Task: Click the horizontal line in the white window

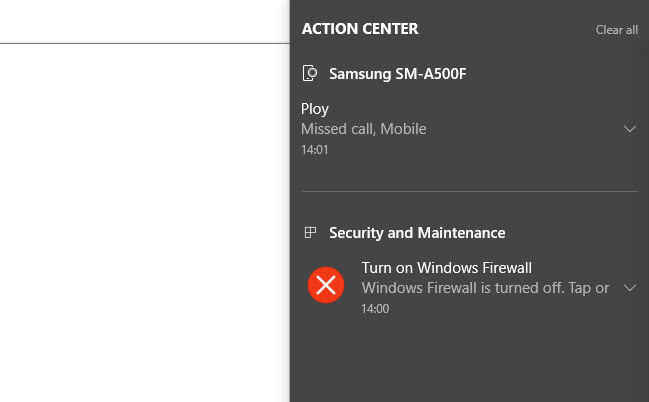Action: pyautogui.click(x=145, y=43)
